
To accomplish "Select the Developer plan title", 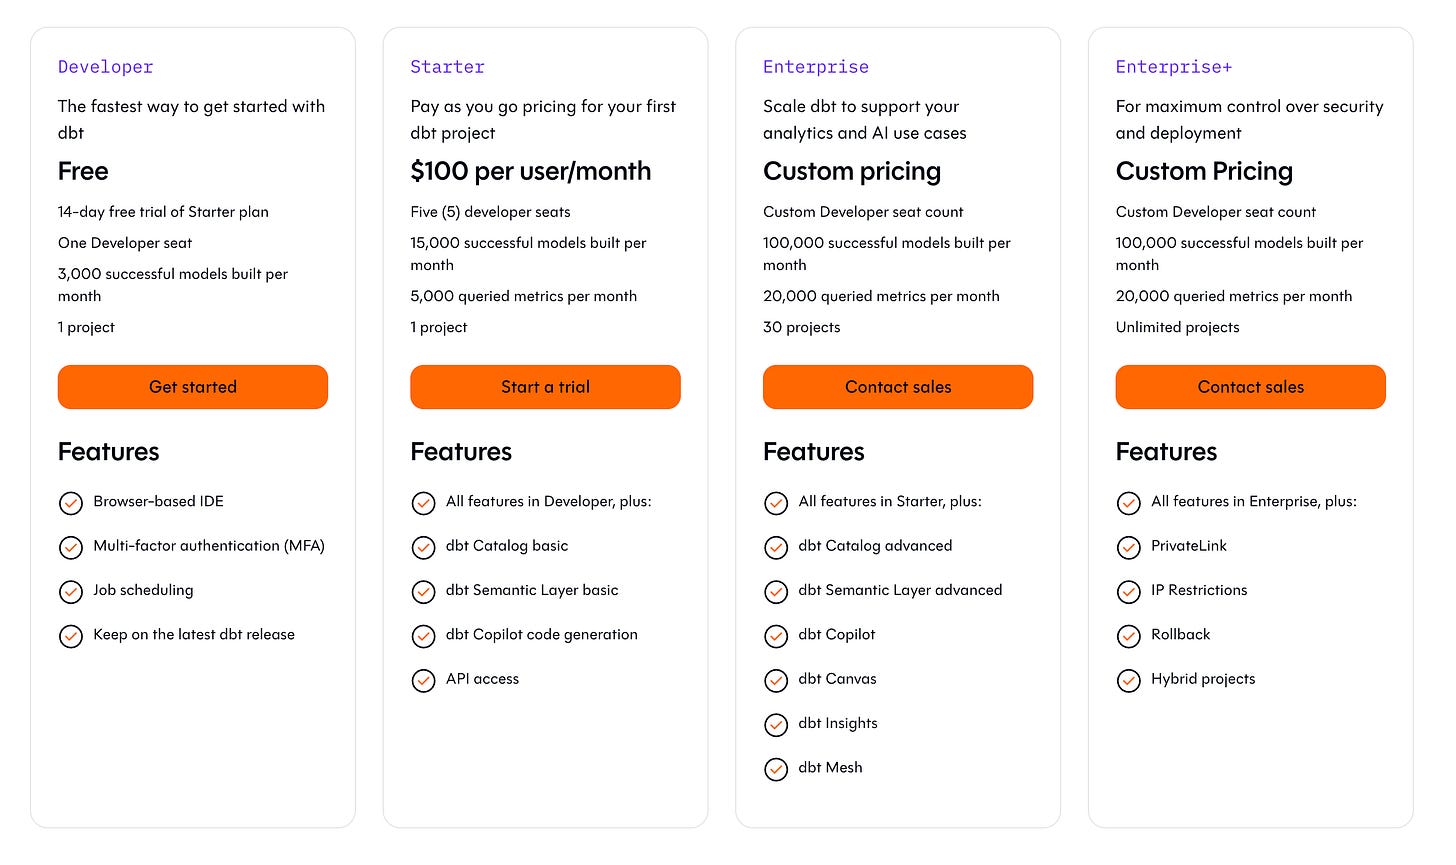I will coord(105,67).
